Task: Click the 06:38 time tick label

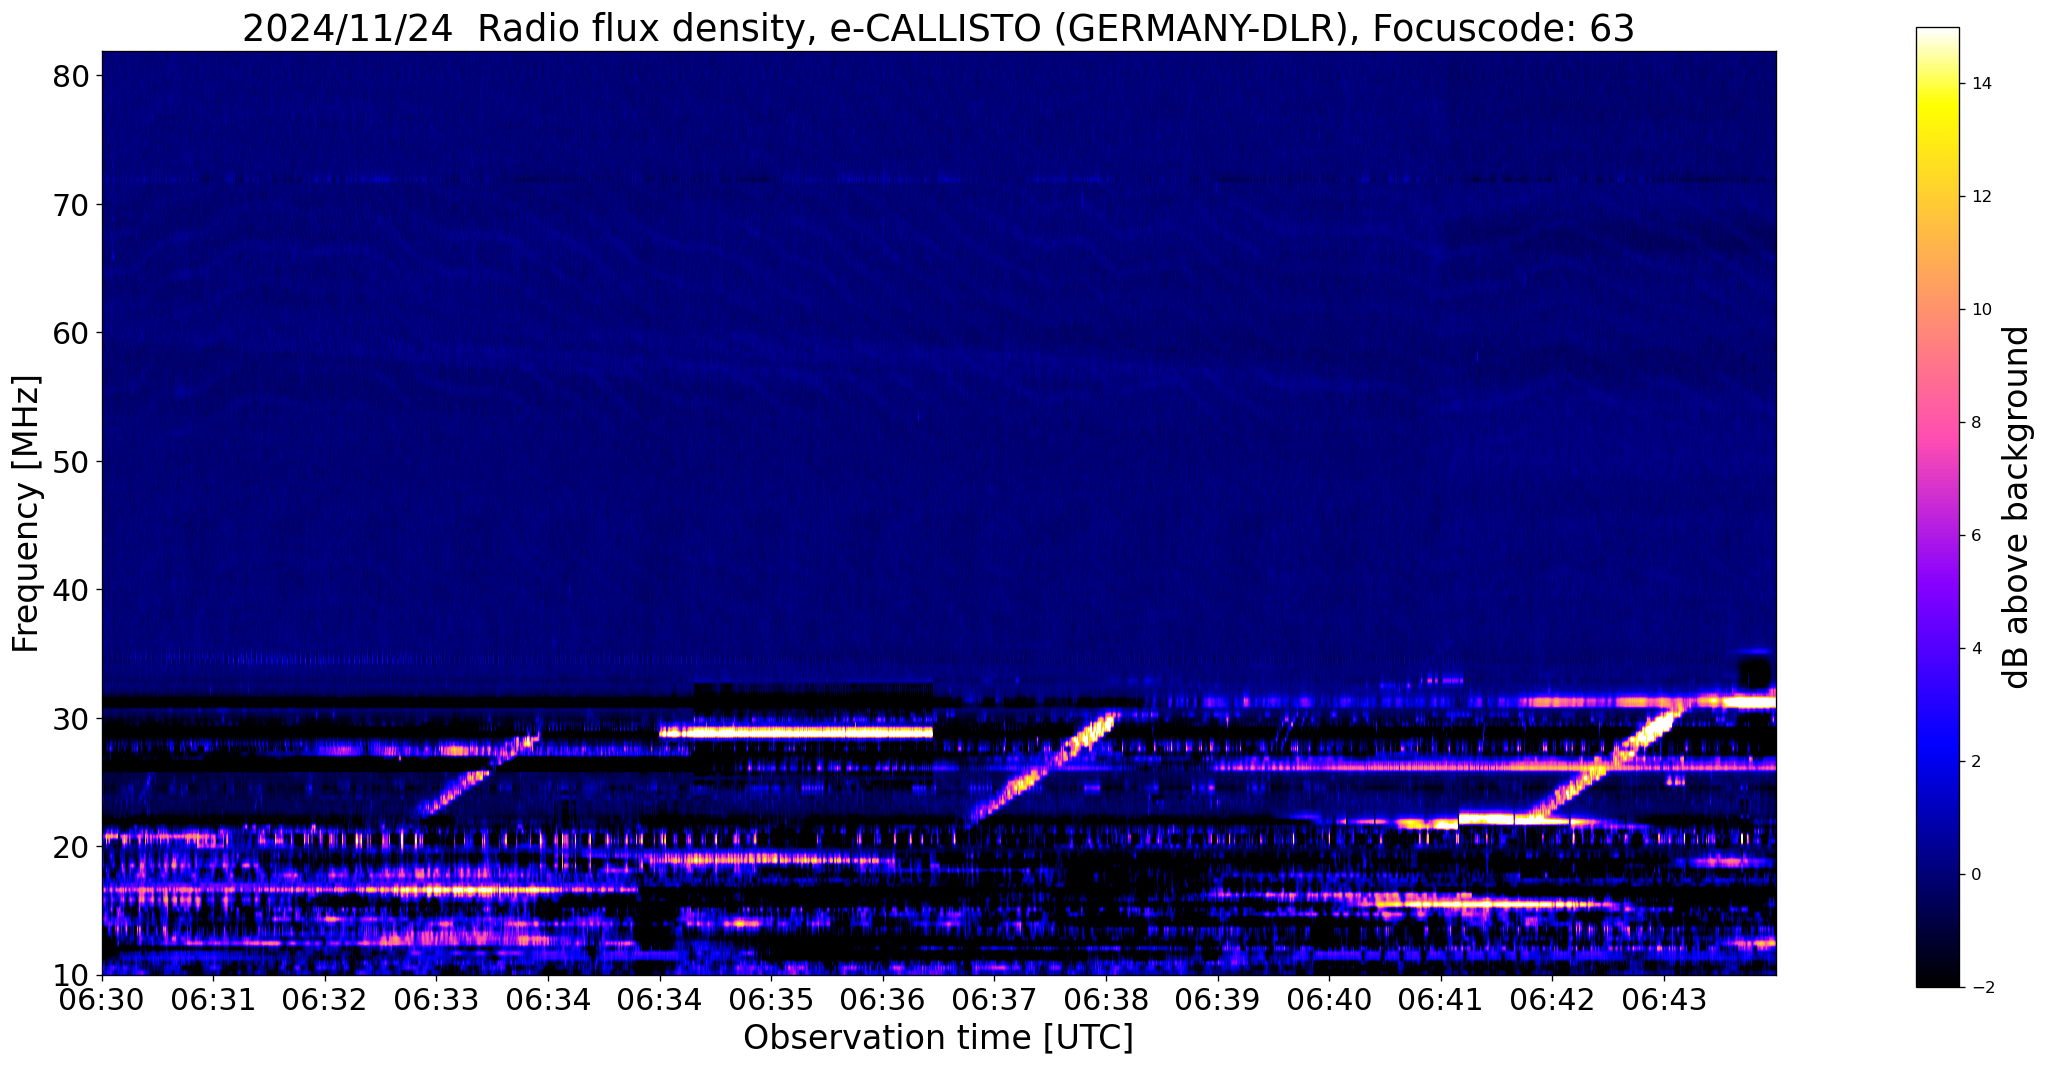Action: [1106, 999]
